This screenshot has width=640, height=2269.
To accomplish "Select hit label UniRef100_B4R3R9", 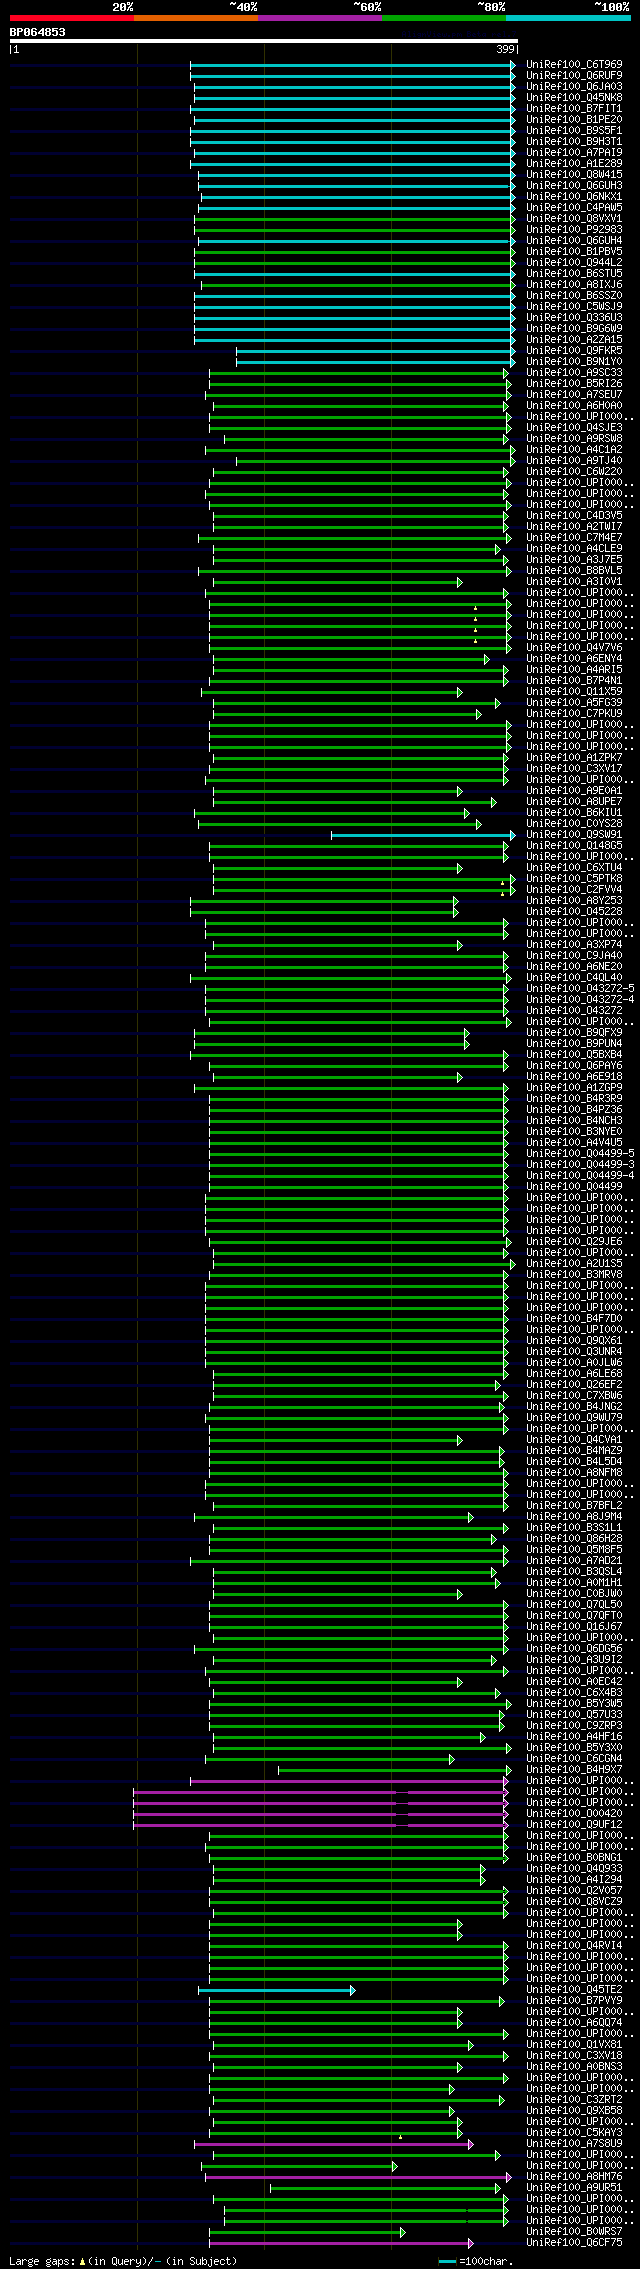I will coord(574,1099).
